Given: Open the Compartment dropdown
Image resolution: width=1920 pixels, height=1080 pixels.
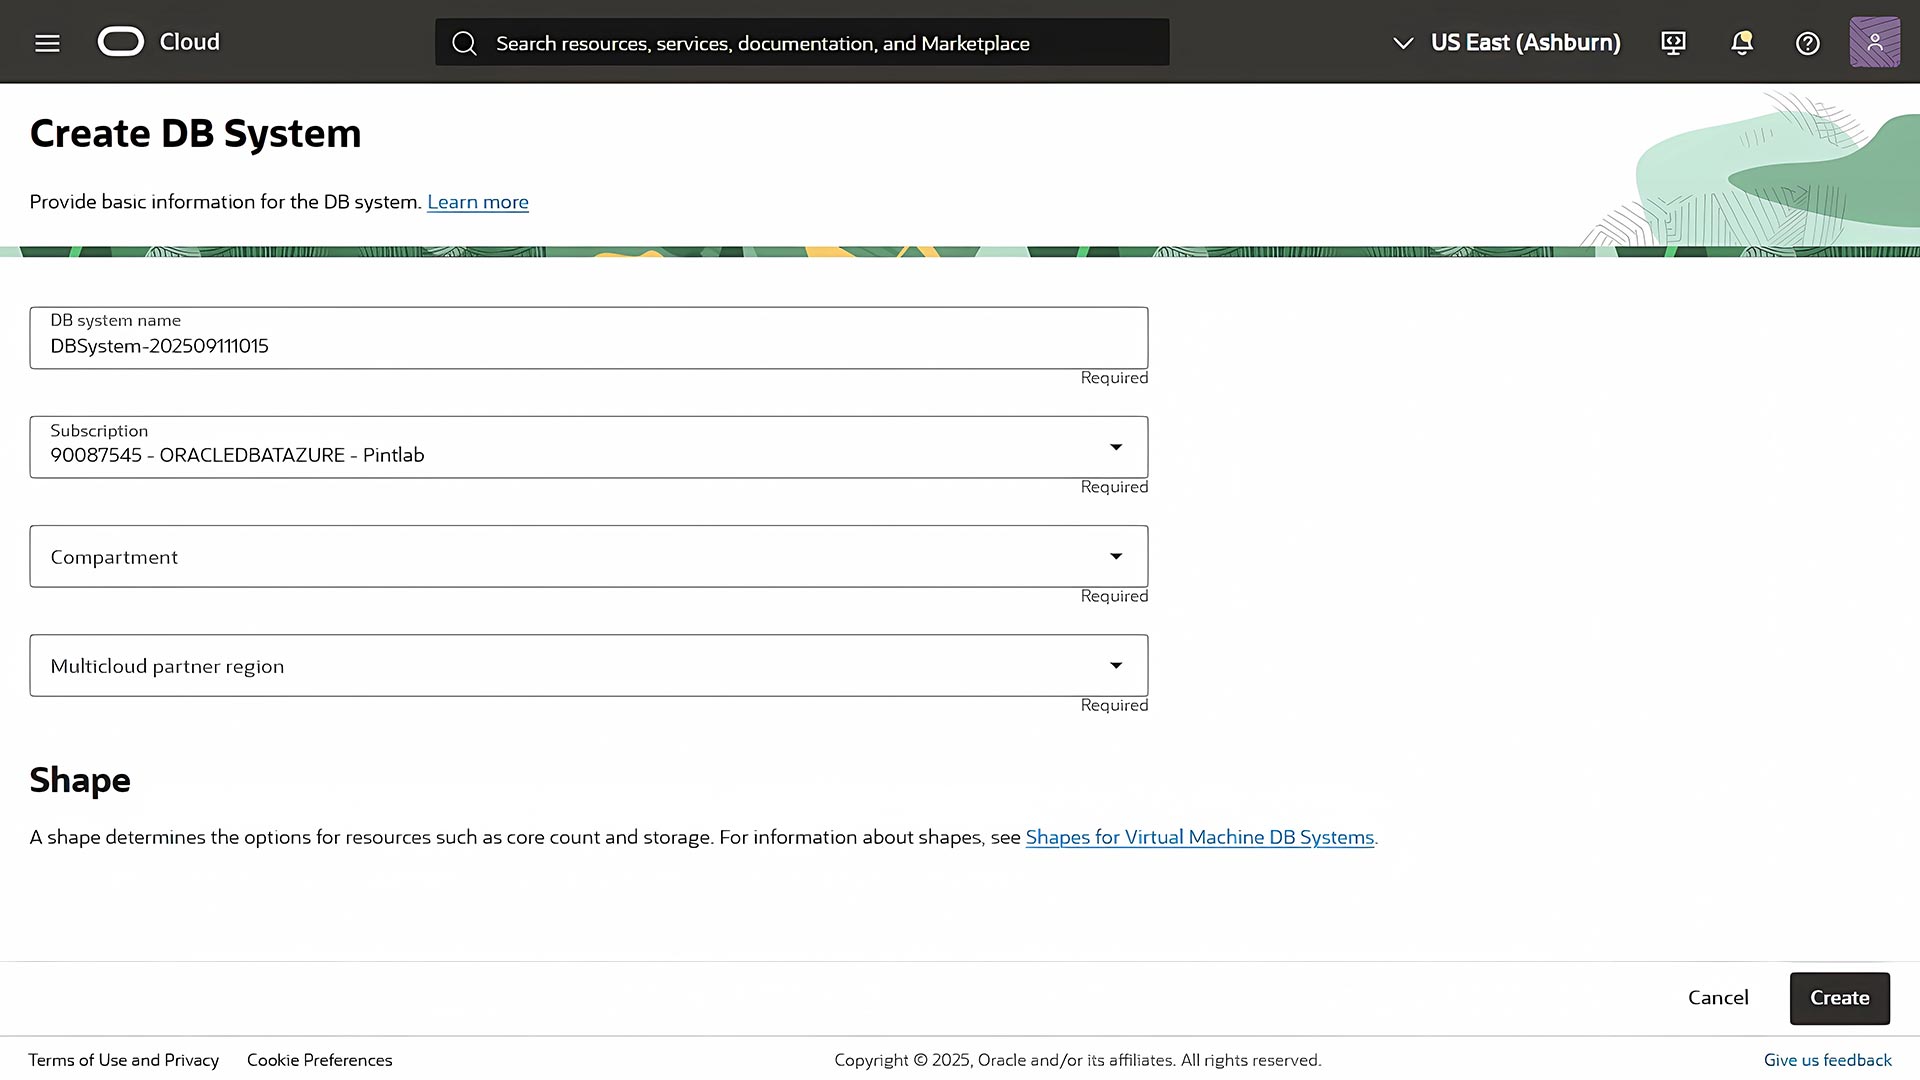Looking at the screenshot, I should [x=1115, y=556].
